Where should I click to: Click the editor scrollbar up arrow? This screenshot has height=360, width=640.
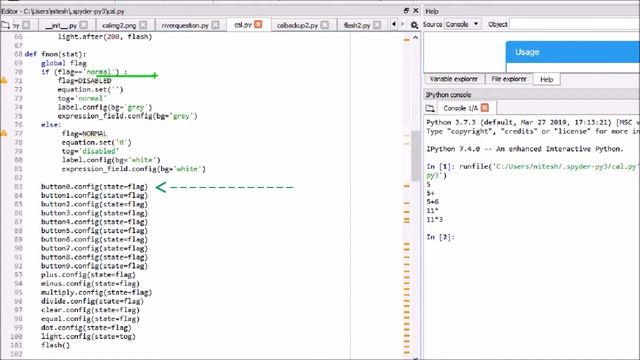pos(416,38)
